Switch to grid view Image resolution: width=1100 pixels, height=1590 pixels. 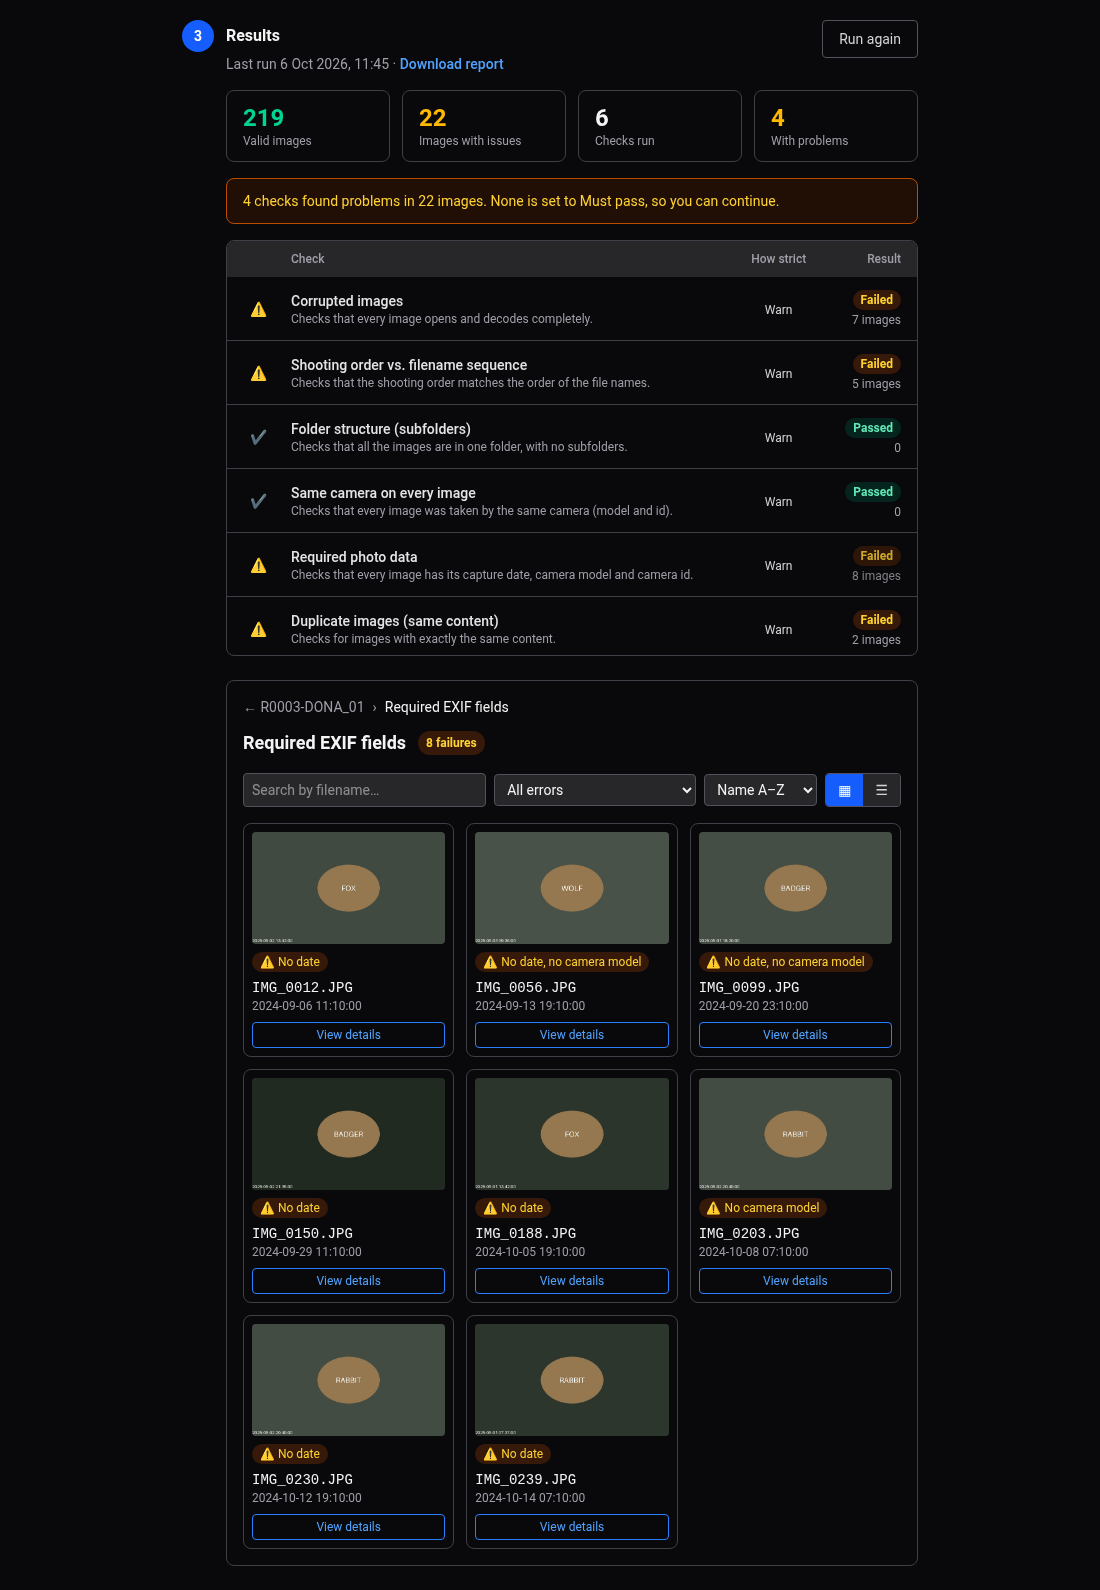pos(844,790)
